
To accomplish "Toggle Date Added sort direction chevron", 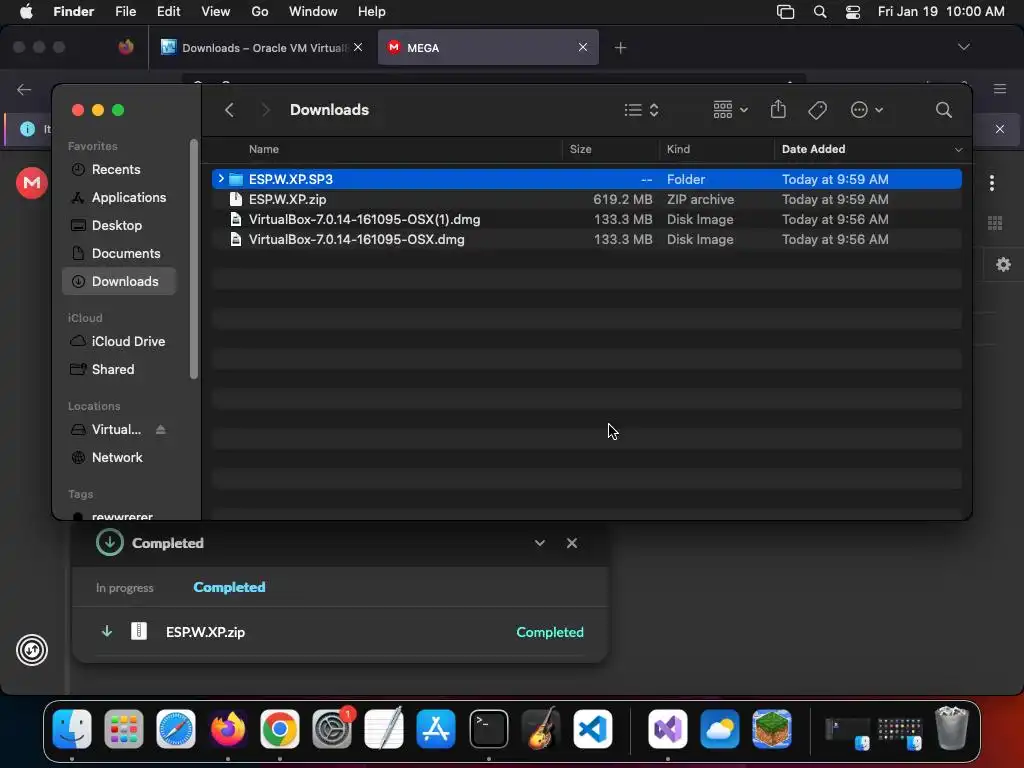I will 958,150.
